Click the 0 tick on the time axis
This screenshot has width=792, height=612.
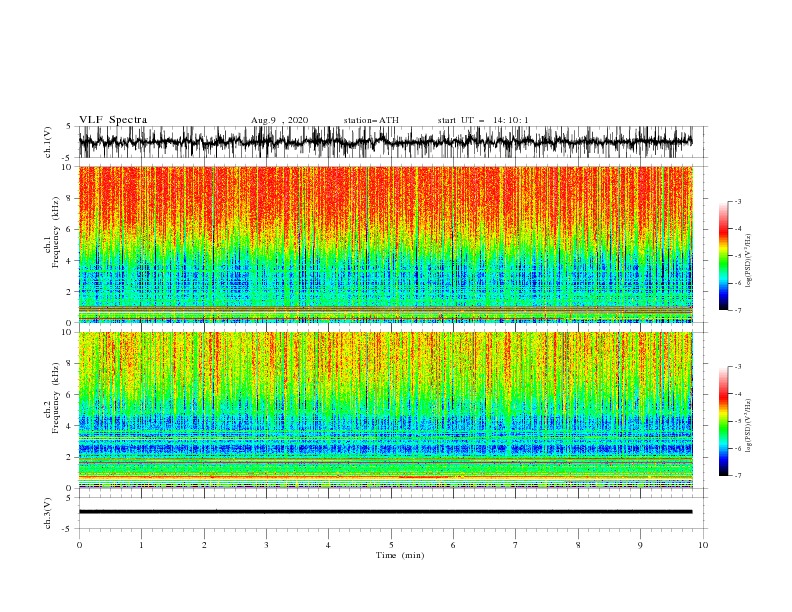(79, 545)
